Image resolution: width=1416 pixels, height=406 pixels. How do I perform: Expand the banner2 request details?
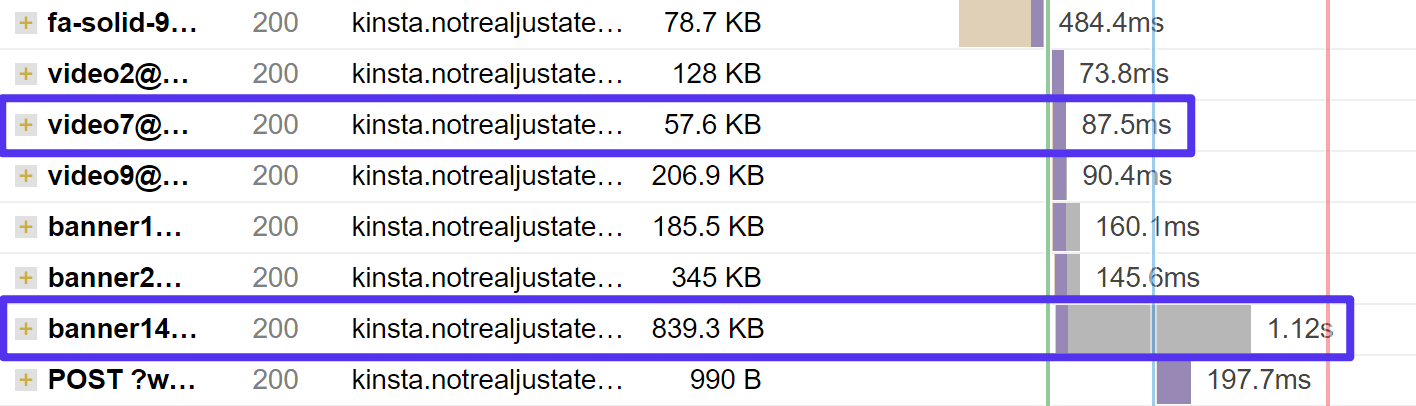[25, 277]
